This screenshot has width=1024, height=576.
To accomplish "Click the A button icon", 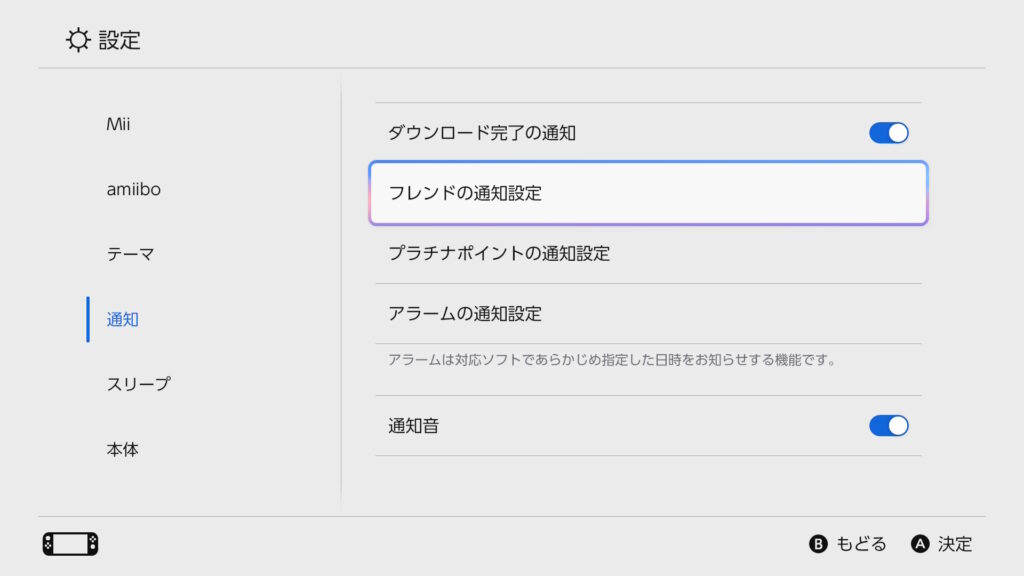I will 920,544.
